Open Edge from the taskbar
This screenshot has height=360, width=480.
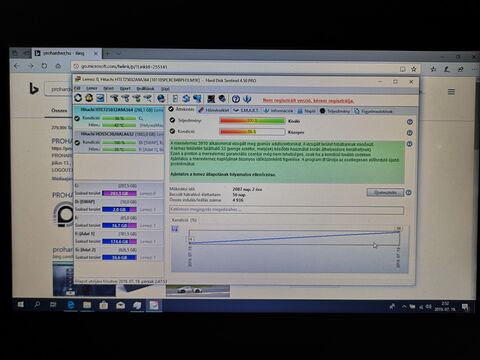(x=71, y=305)
